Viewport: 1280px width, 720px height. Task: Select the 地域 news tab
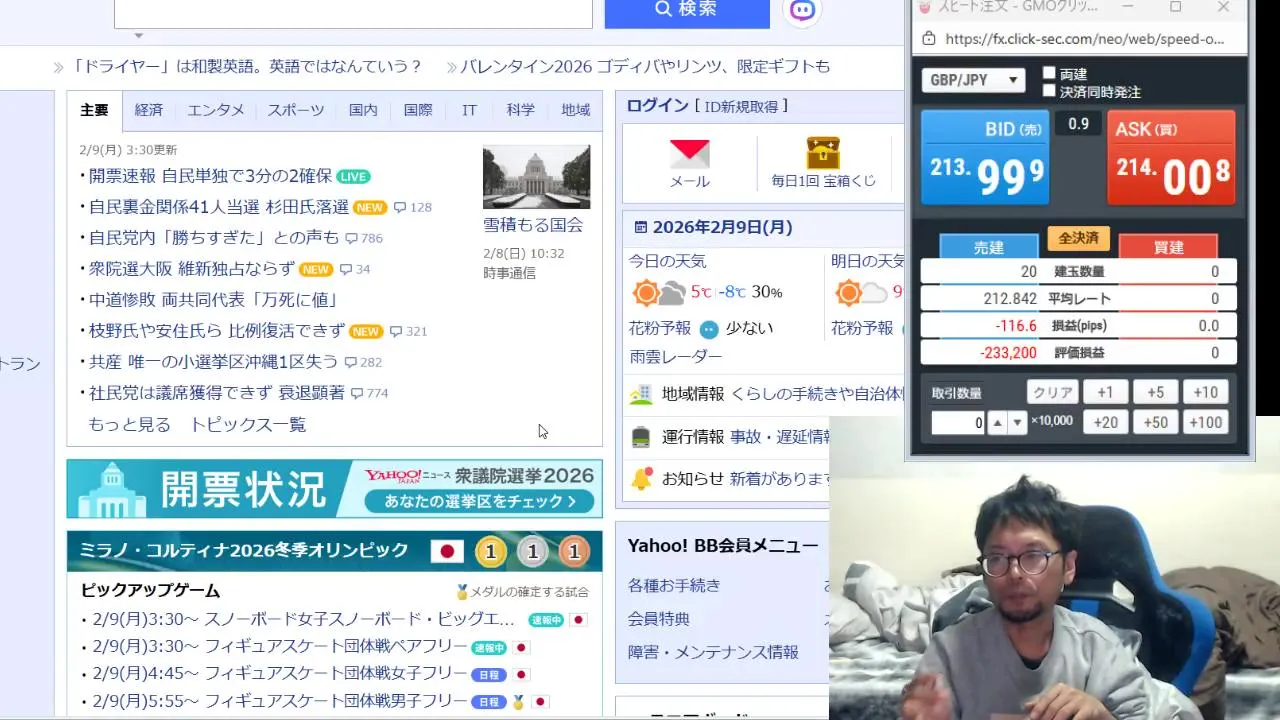tap(575, 110)
